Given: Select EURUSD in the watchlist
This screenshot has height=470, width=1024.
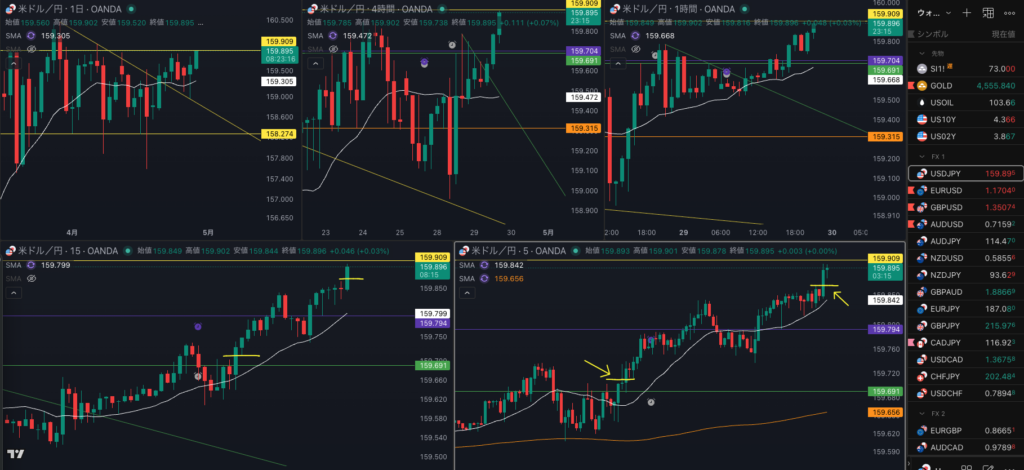Looking at the screenshot, I should (947, 190).
